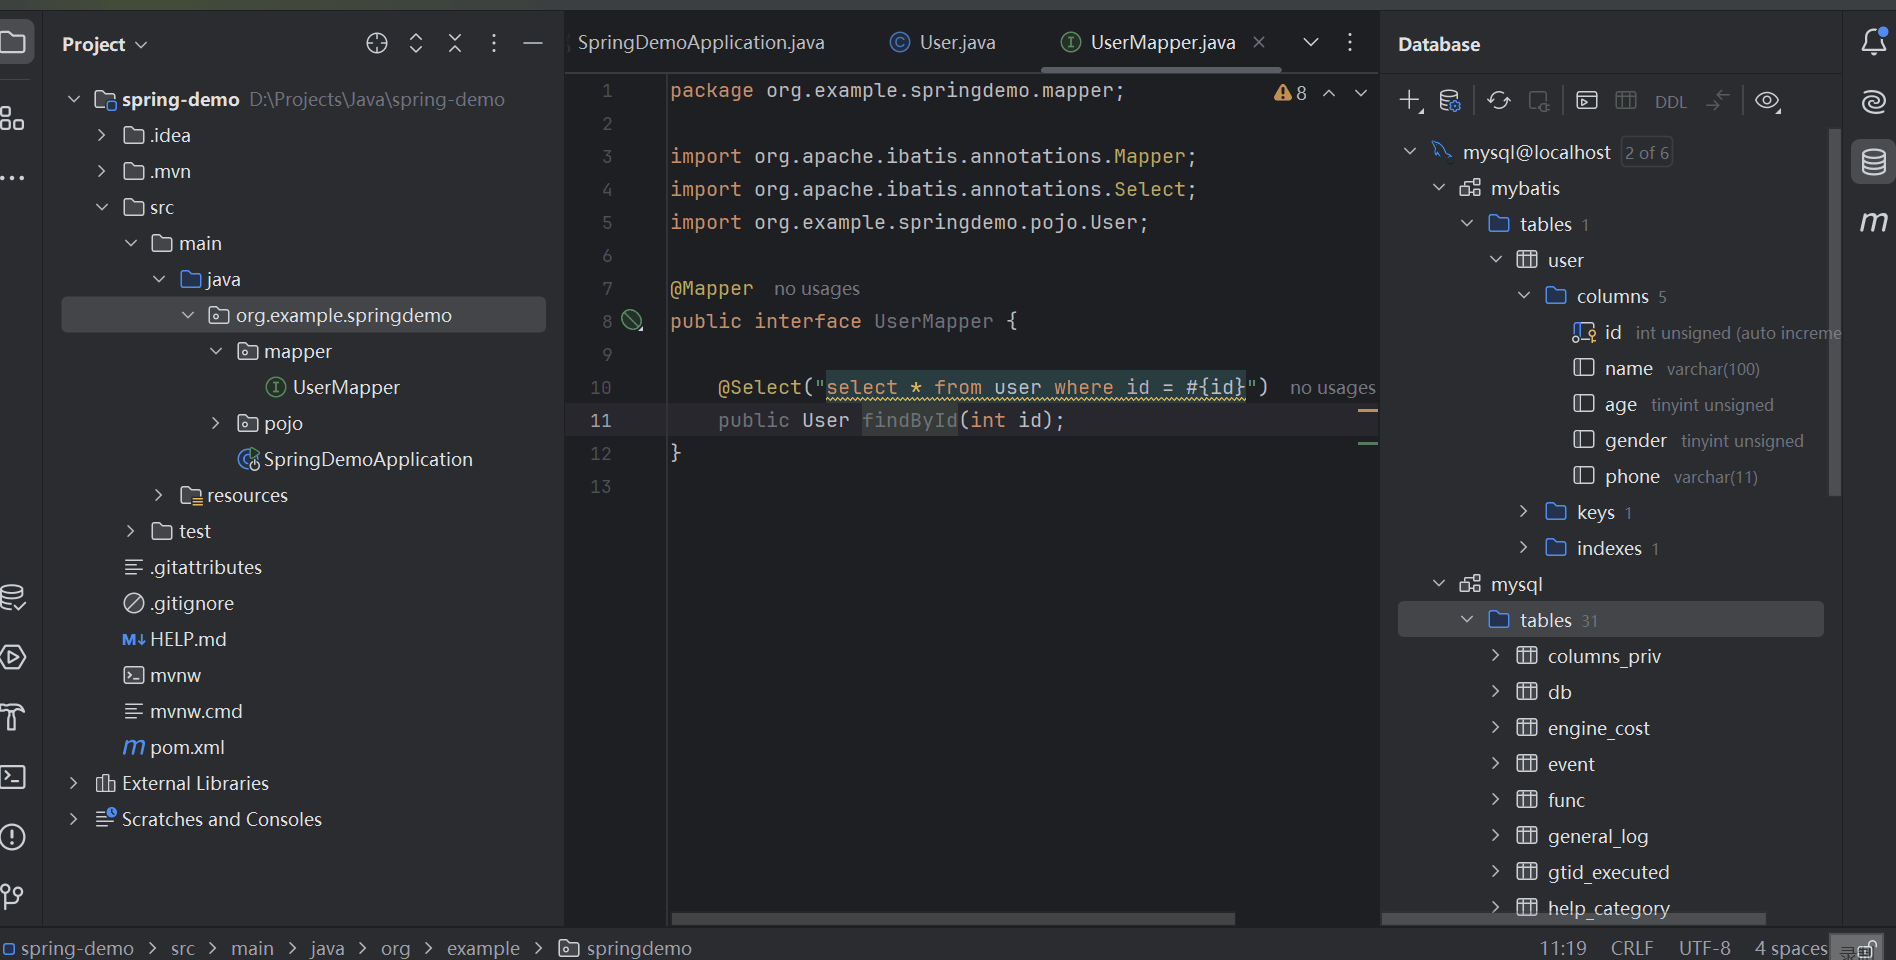Image resolution: width=1896 pixels, height=960 pixels.
Task: Click Collapse All icon in Project panel
Action: [x=455, y=43]
